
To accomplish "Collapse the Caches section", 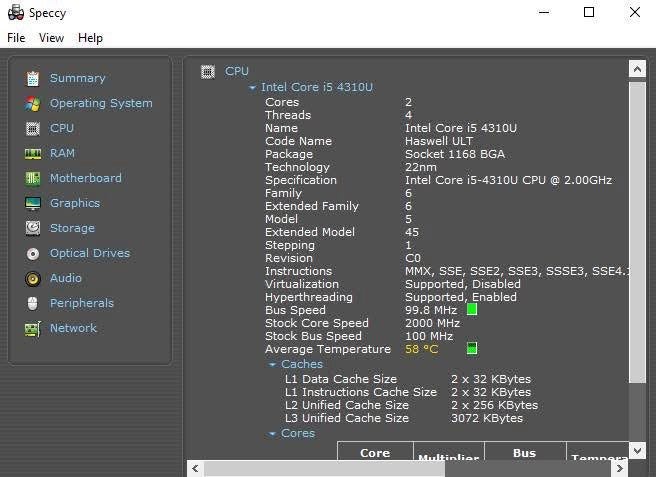I will 272,365.
